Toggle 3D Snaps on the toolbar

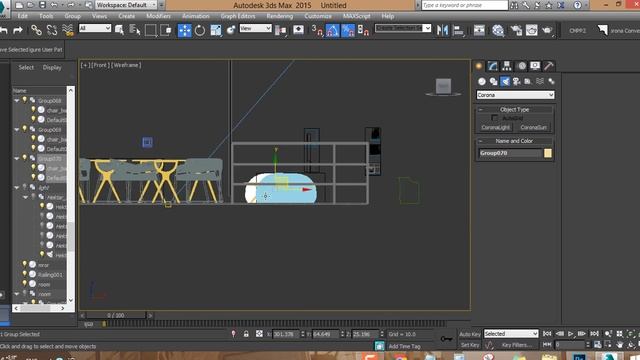click(x=317, y=30)
